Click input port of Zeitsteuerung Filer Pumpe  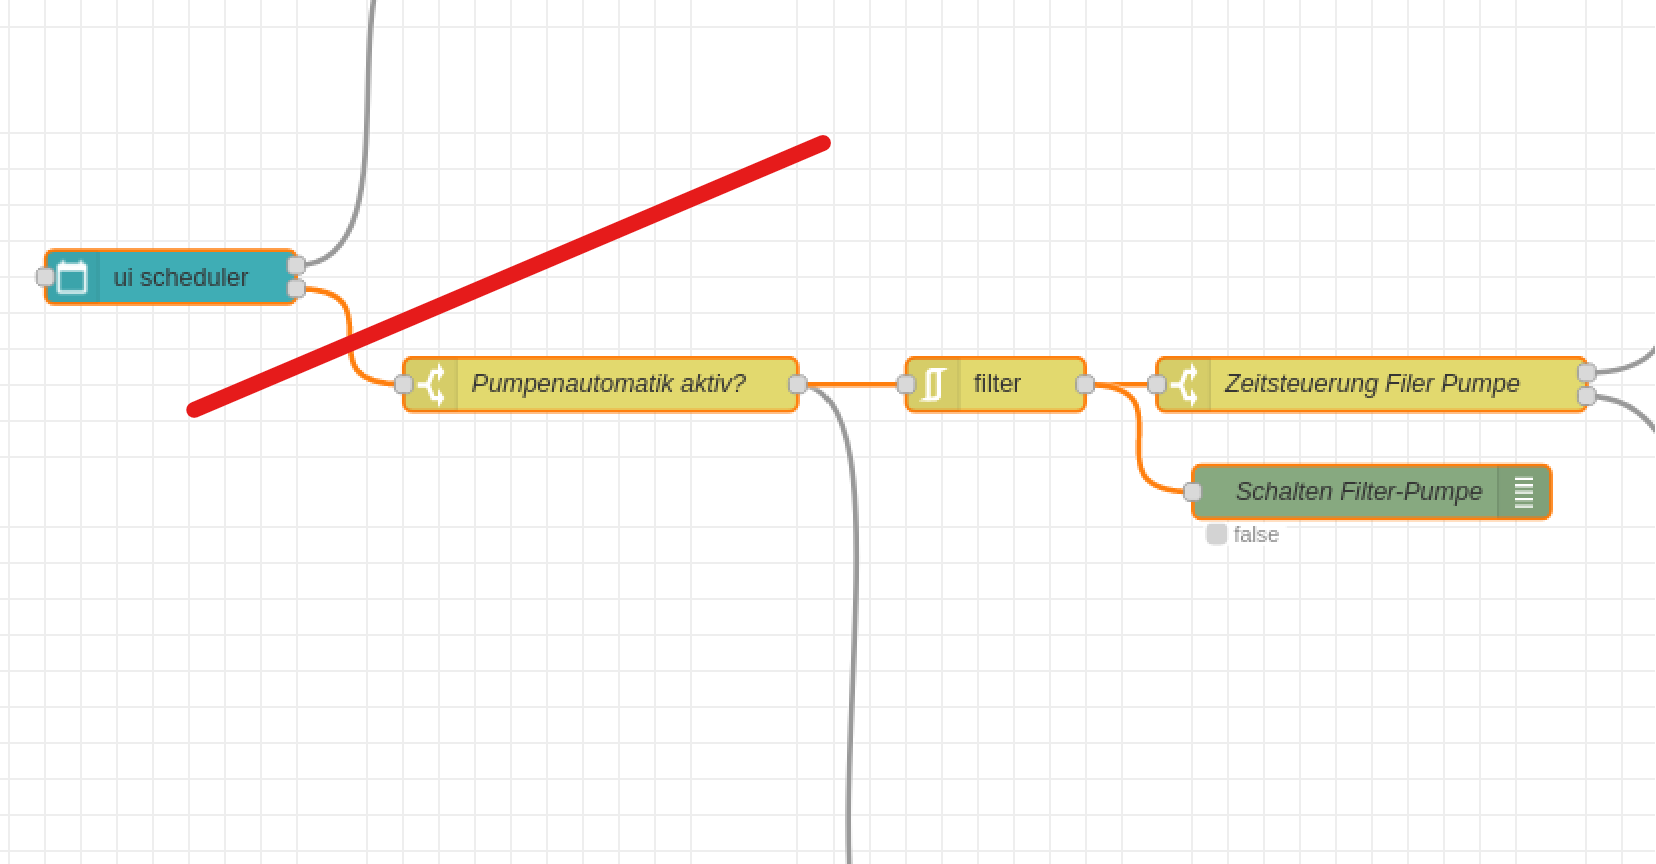[x=1157, y=384]
